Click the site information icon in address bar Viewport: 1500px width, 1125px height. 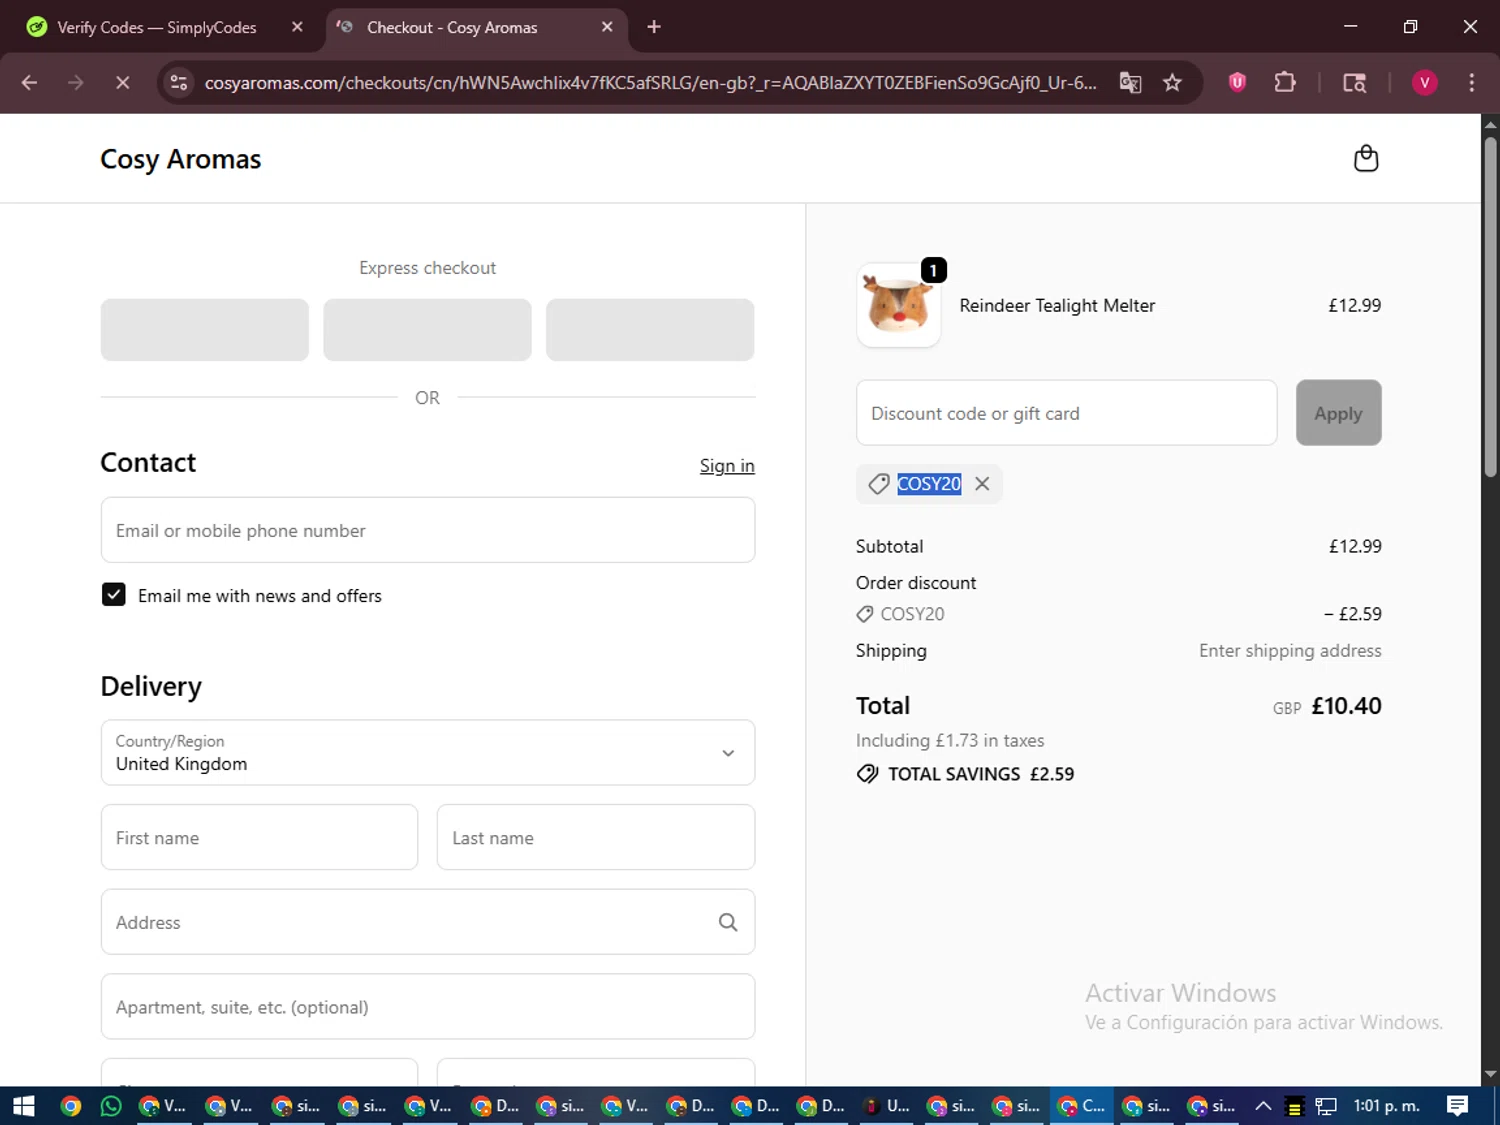(x=179, y=83)
